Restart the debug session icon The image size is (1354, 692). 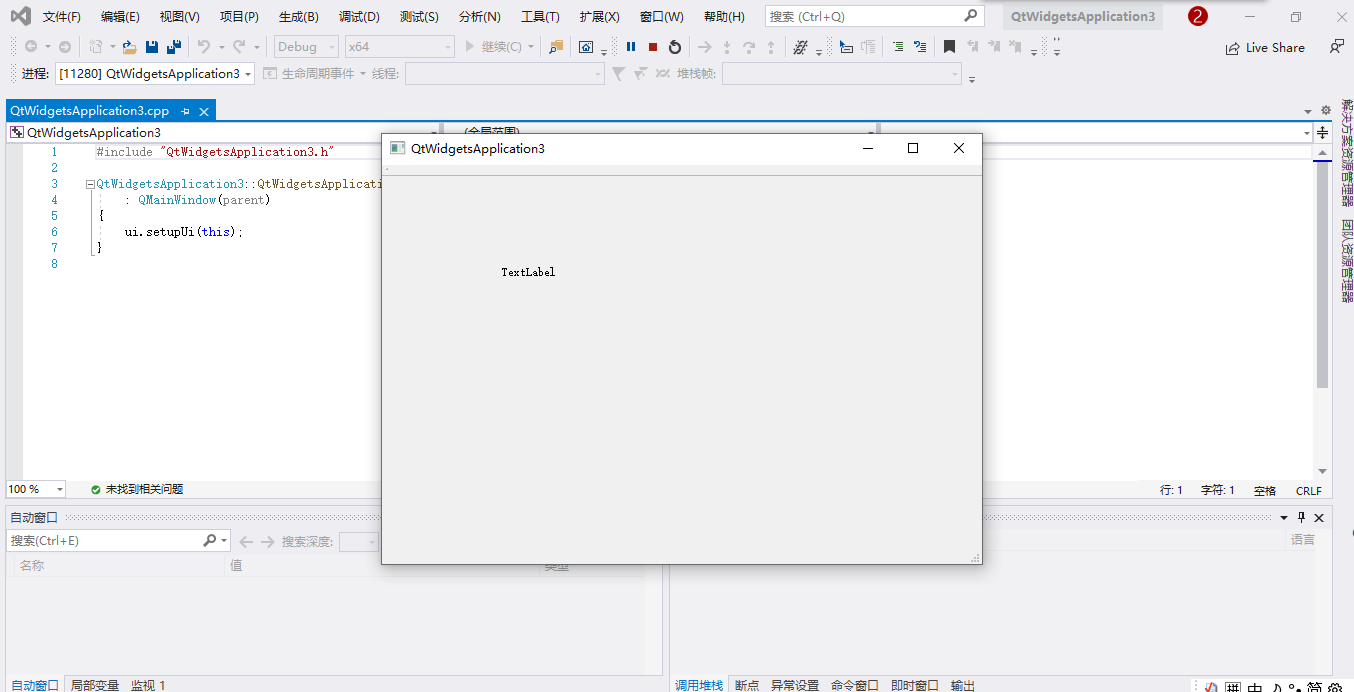coord(675,47)
